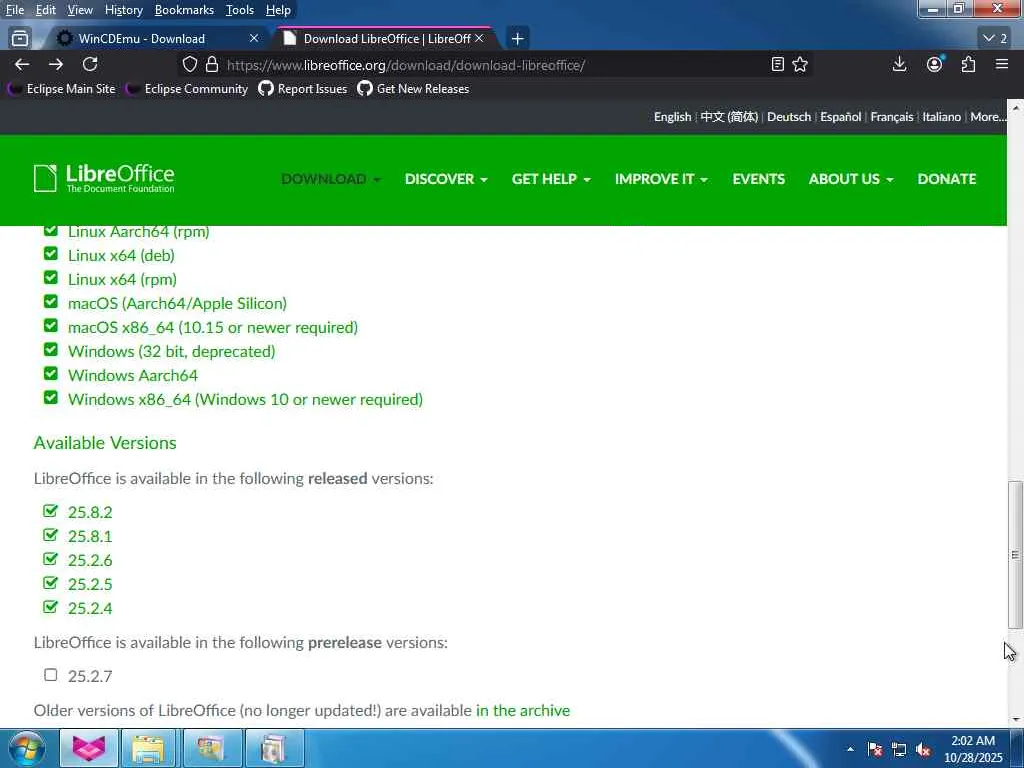The width and height of the screenshot is (1024, 768).
Task: Show hidden system tray icons
Action: click(x=850, y=749)
